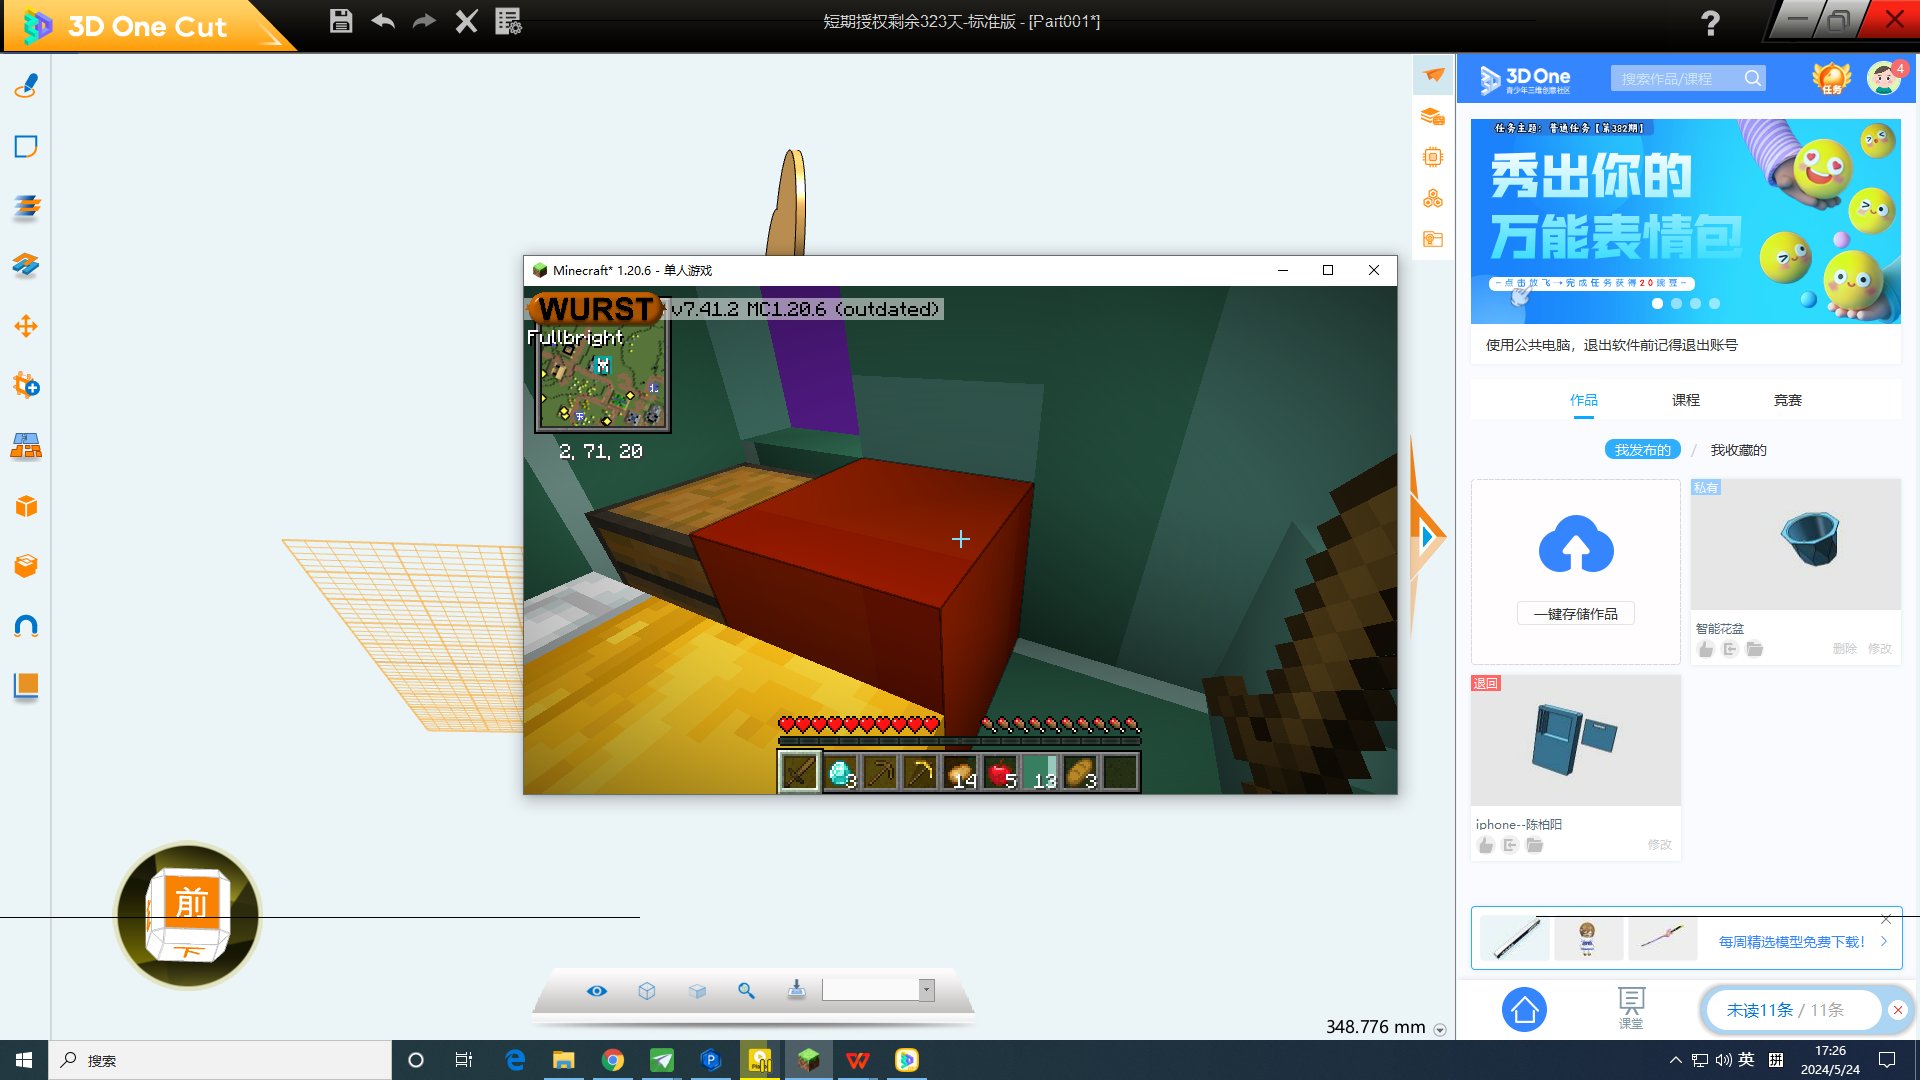The height and width of the screenshot is (1080, 1920).
Task: Switch to the 竞赛 tab
Action: pos(1787,400)
